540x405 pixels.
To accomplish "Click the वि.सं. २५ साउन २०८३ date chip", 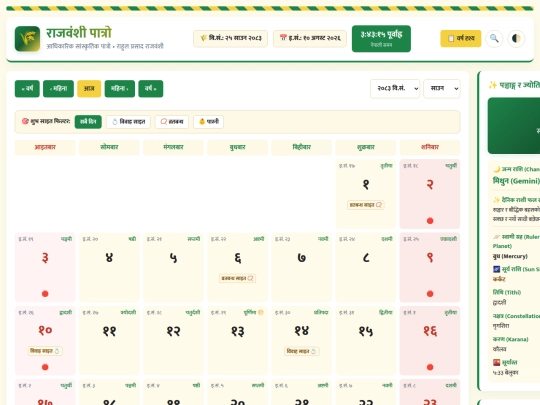I will coord(230,38).
